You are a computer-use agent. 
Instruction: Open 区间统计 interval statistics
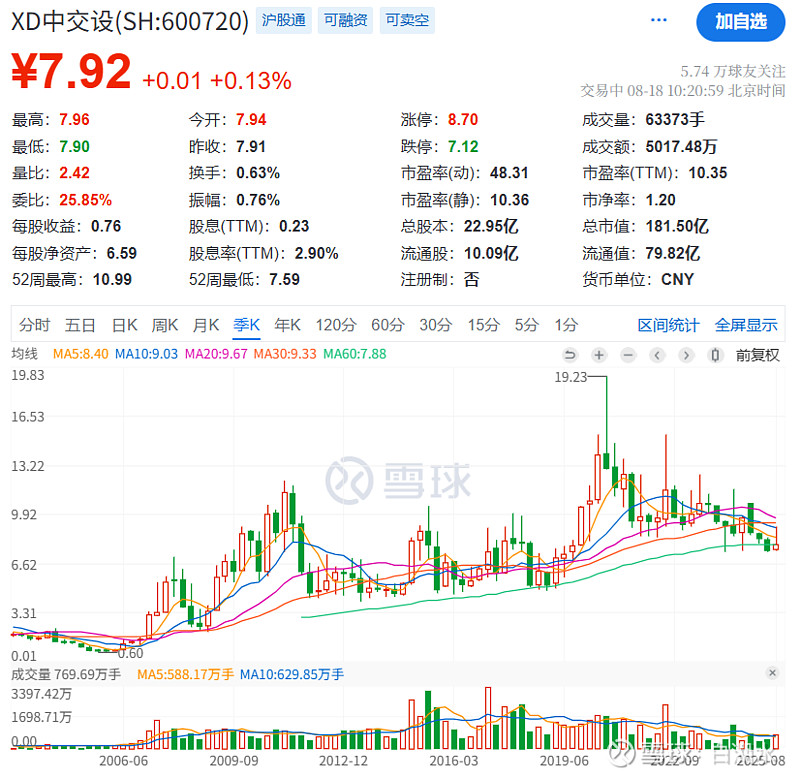pyautogui.click(x=668, y=325)
